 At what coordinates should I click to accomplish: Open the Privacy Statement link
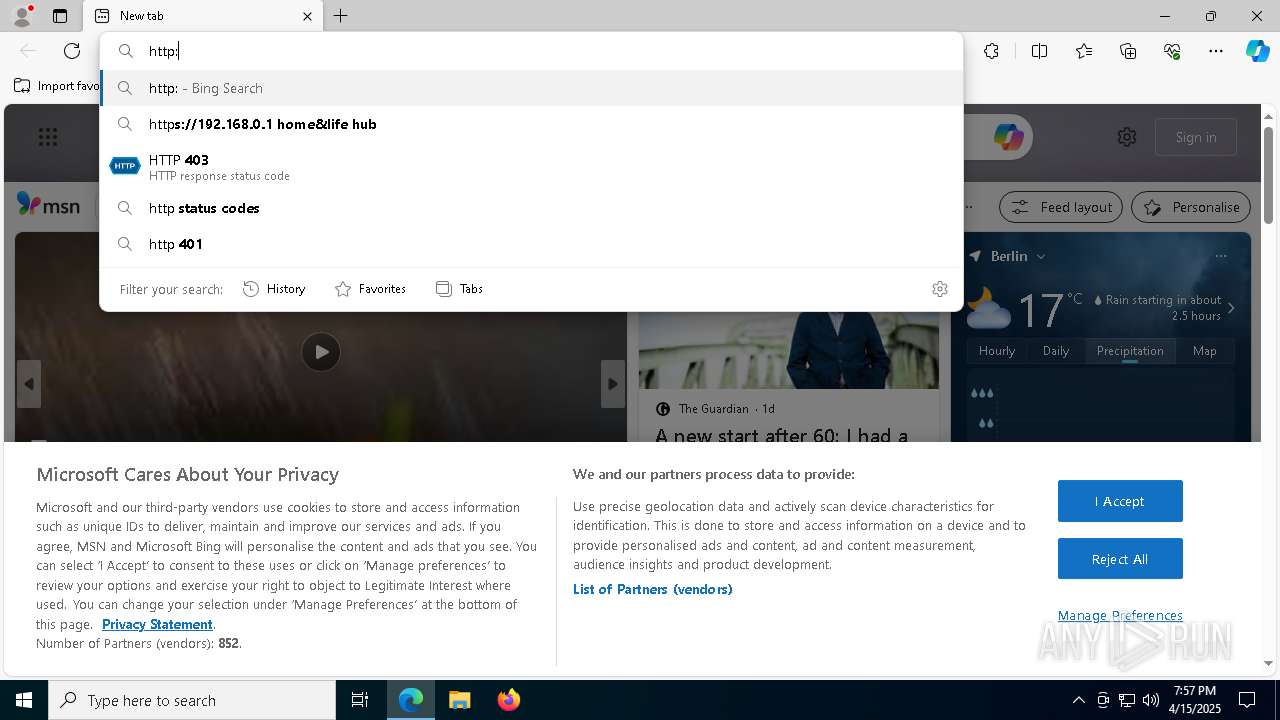(x=157, y=624)
